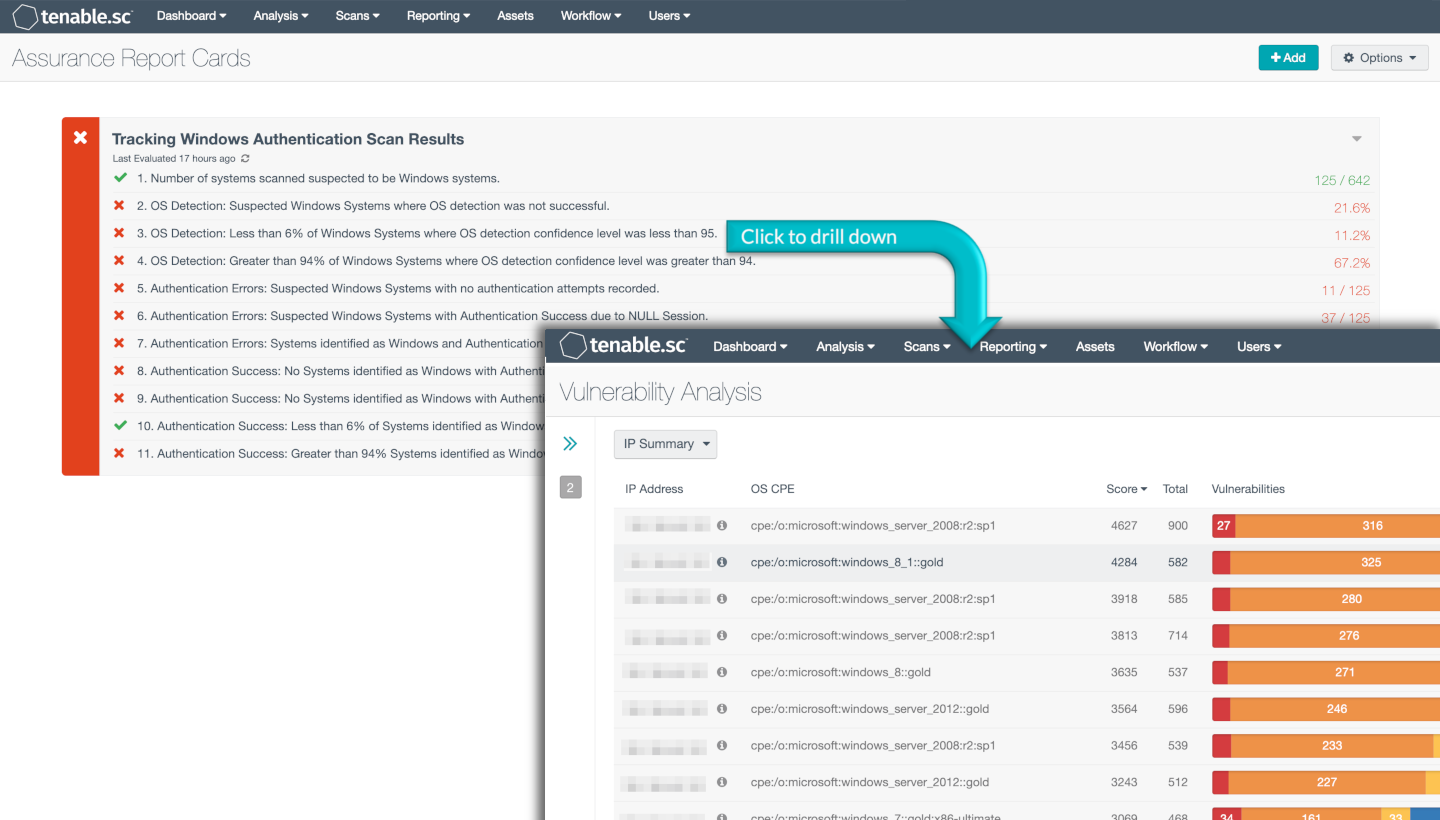This screenshot has width=1440, height=820.
Task: Click the red X status icon of the report card
Action: pyautogui.click(x=80, y=138)
